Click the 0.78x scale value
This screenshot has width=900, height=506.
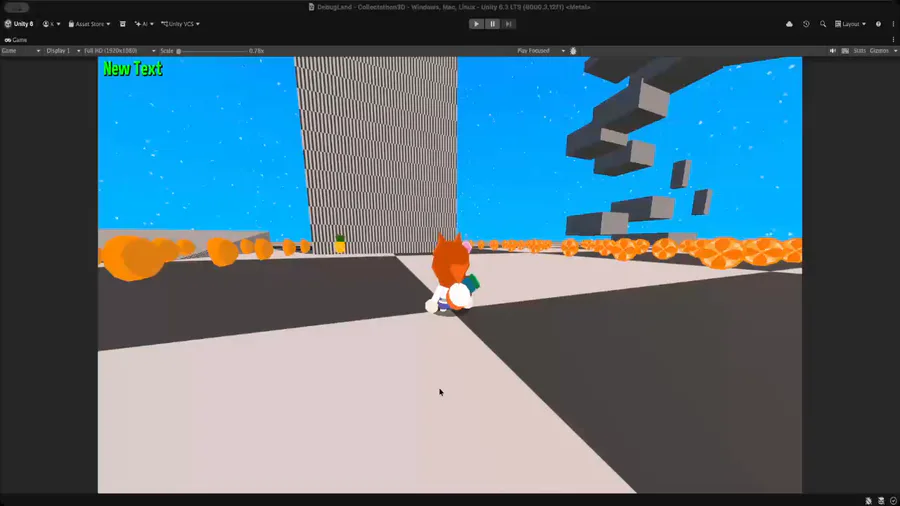[257, 51]
